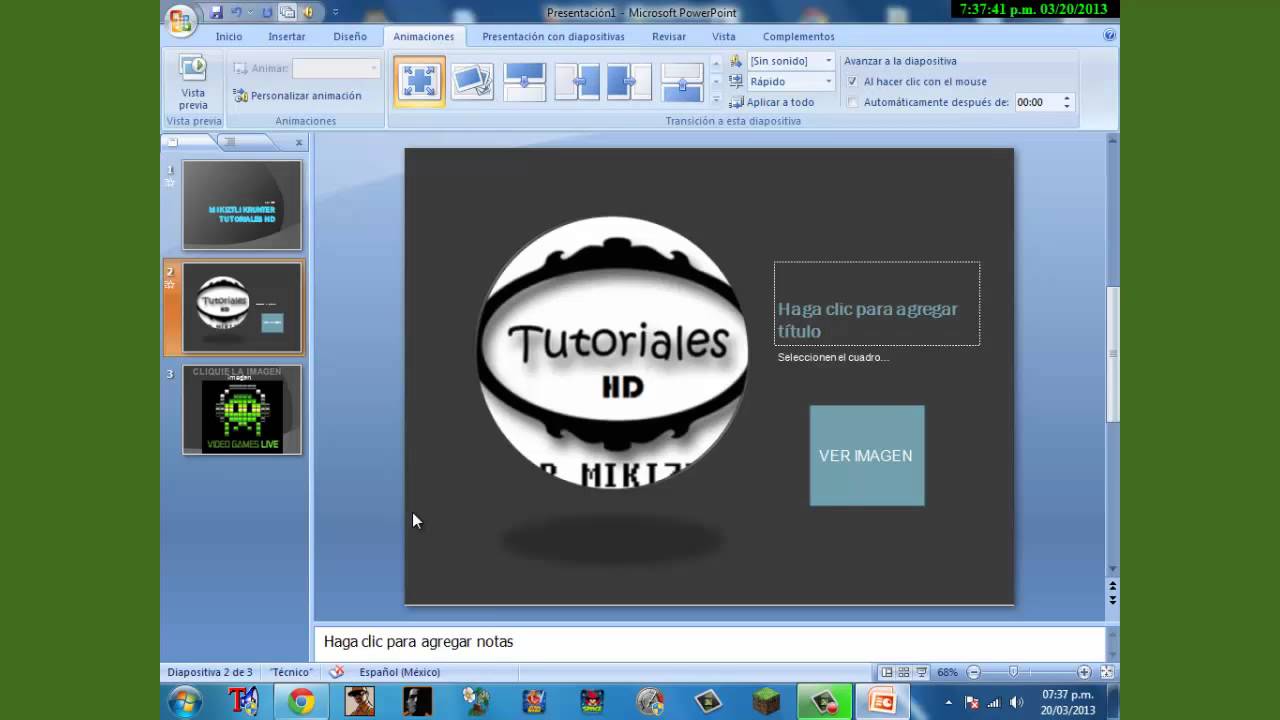This screenshot has width=1280, height=720.
Task: Open PowerPoint help question mark
Action: [x=1109, y=35]
